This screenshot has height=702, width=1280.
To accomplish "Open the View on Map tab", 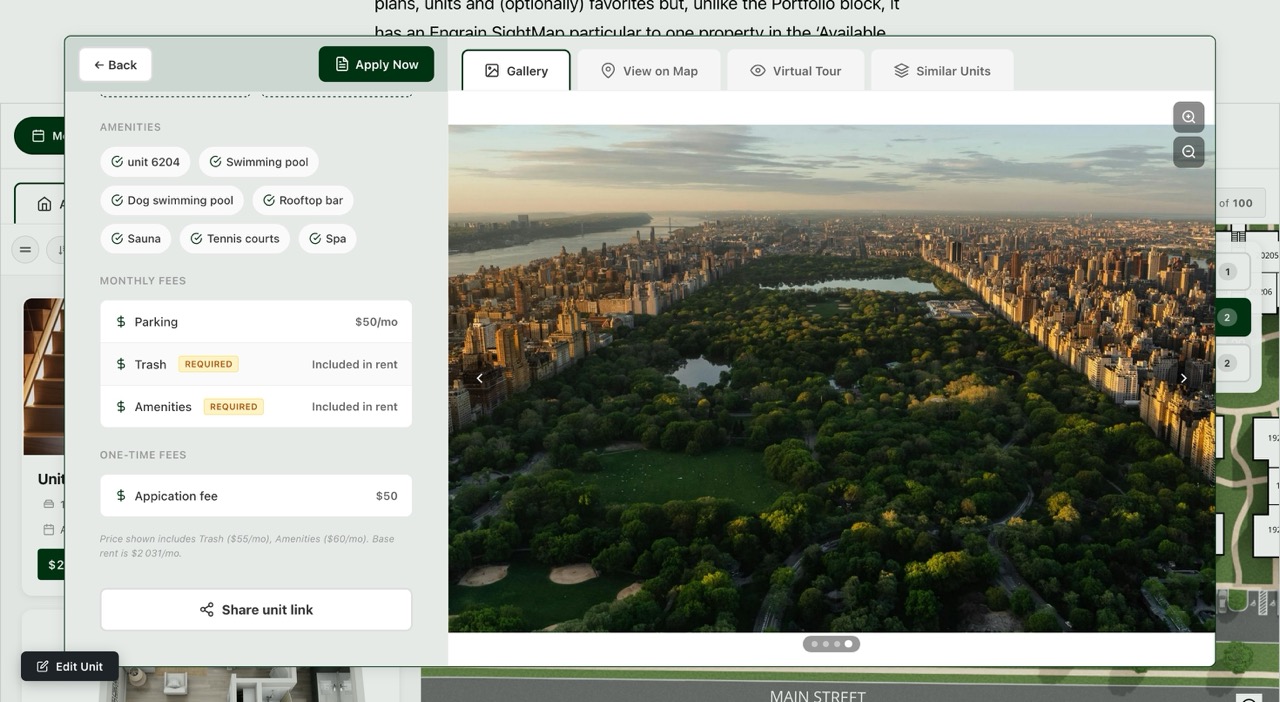I will tap(648, 71).
